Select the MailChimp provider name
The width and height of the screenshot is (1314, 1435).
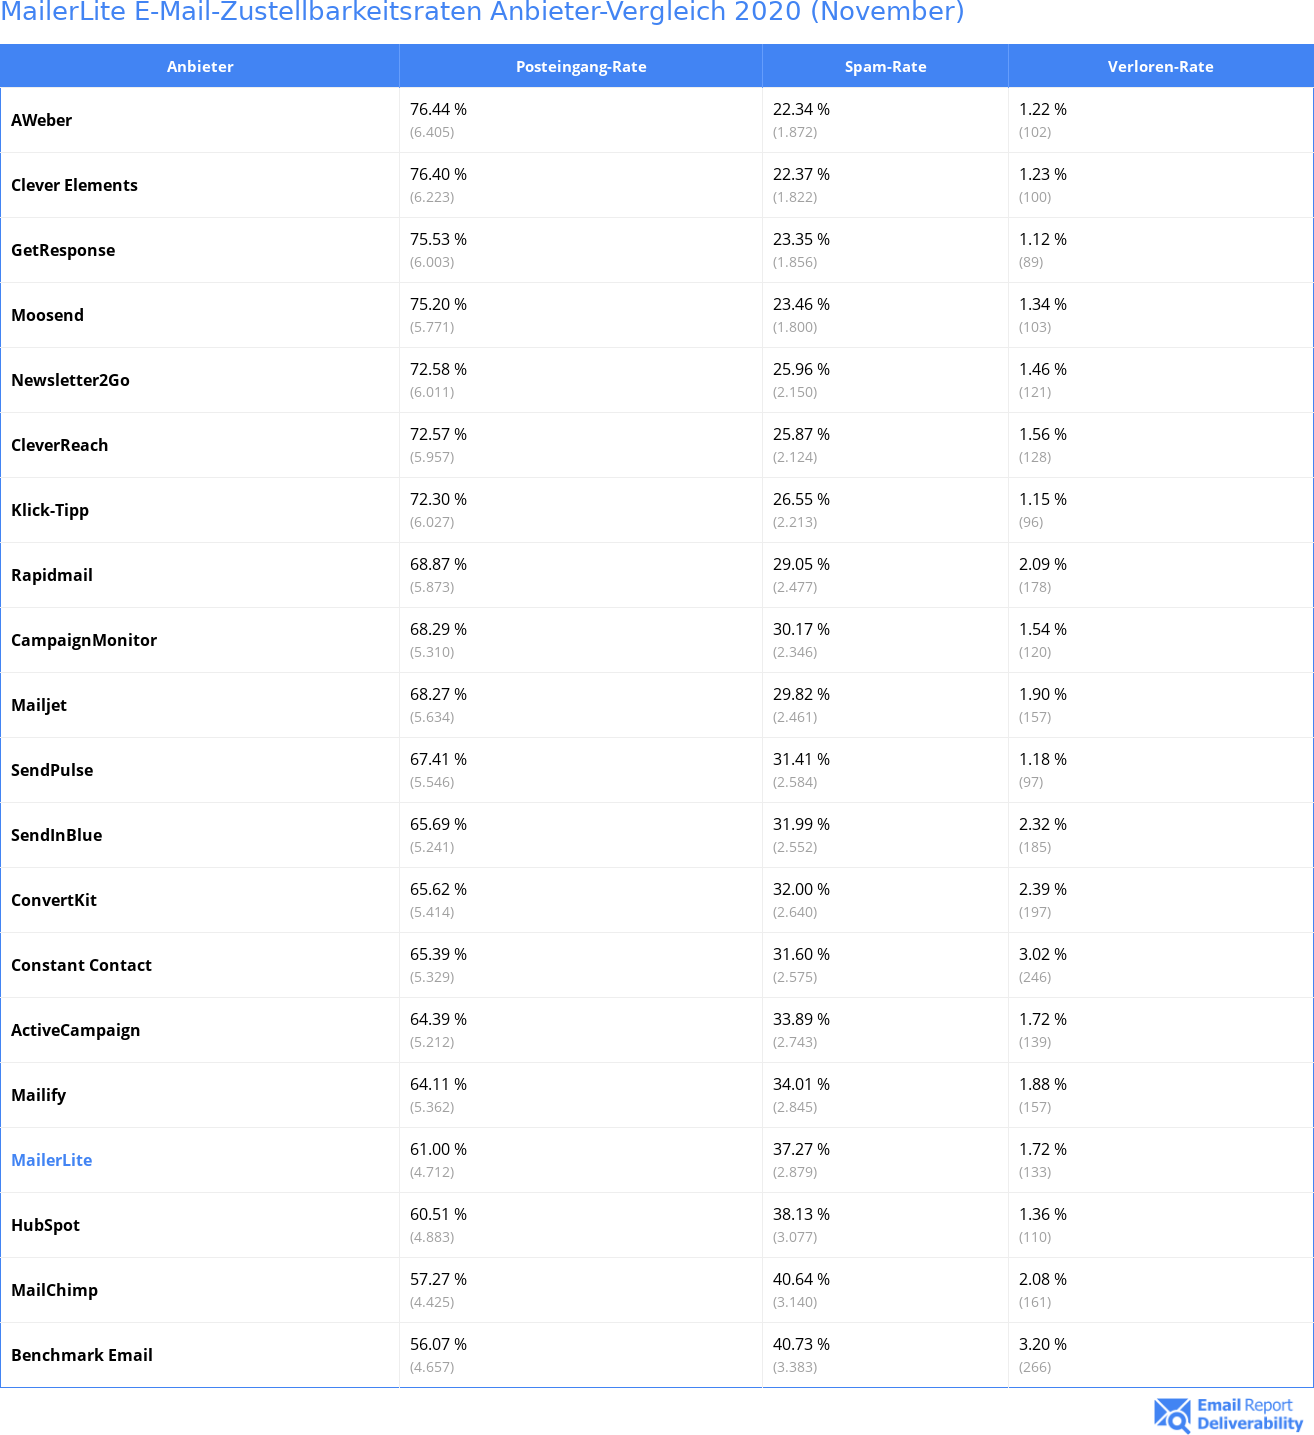pyautogui.click(x=55, y=1290)
